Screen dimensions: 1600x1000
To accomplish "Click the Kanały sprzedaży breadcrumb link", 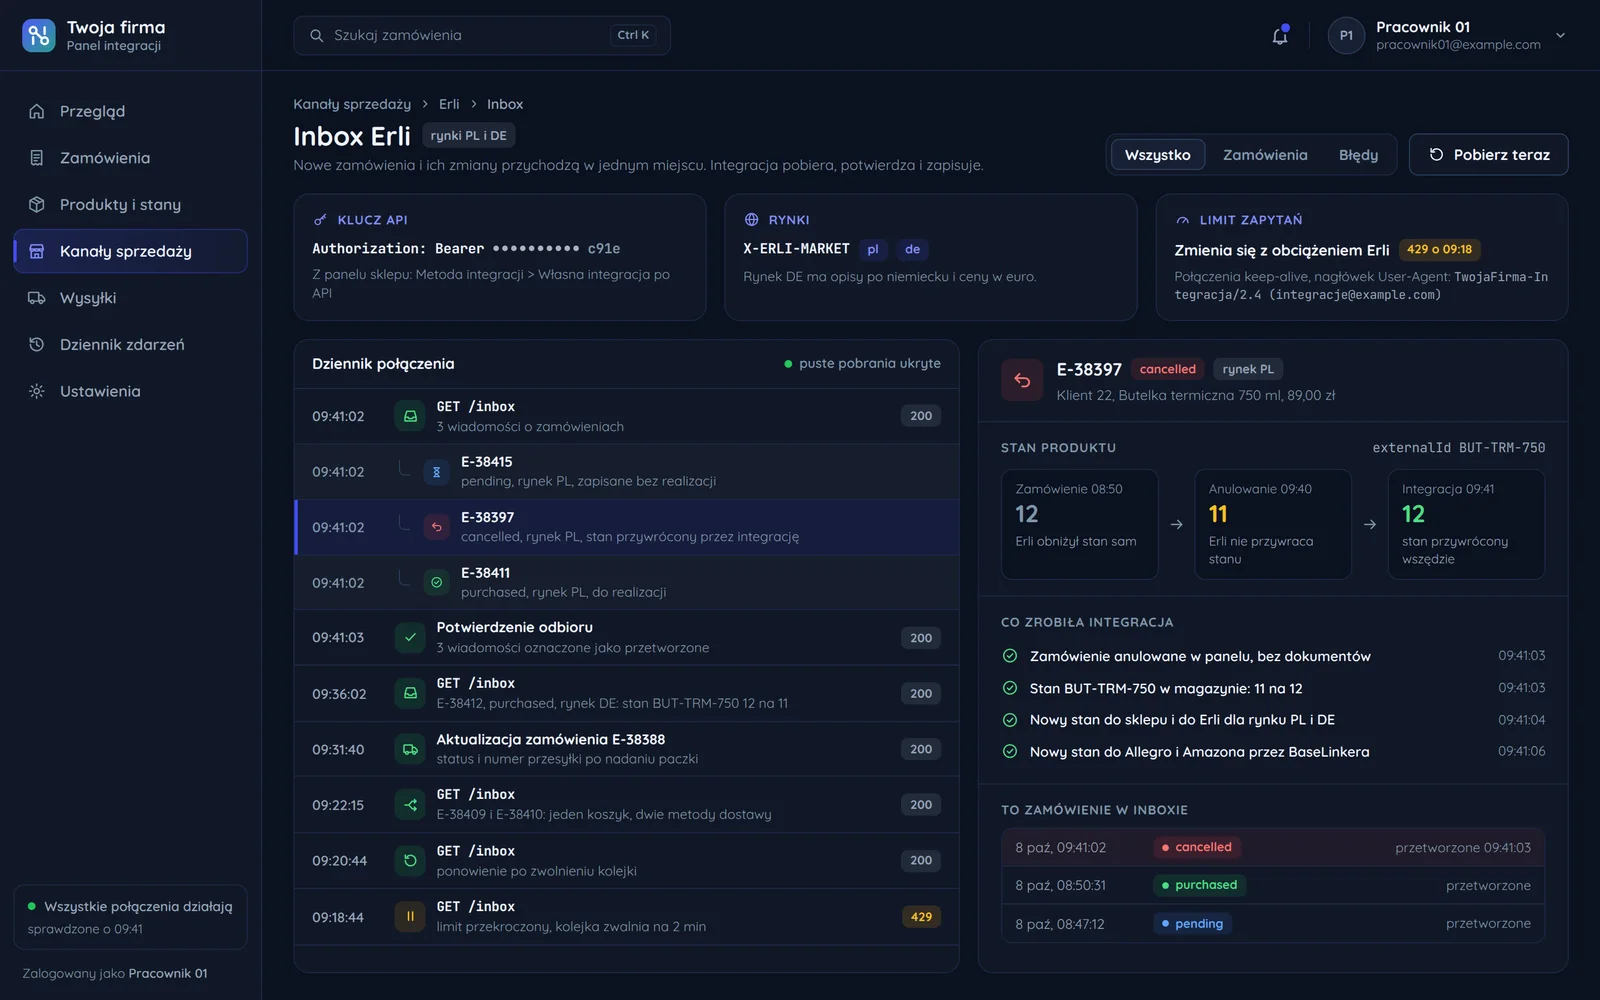I will coord(352,104).
